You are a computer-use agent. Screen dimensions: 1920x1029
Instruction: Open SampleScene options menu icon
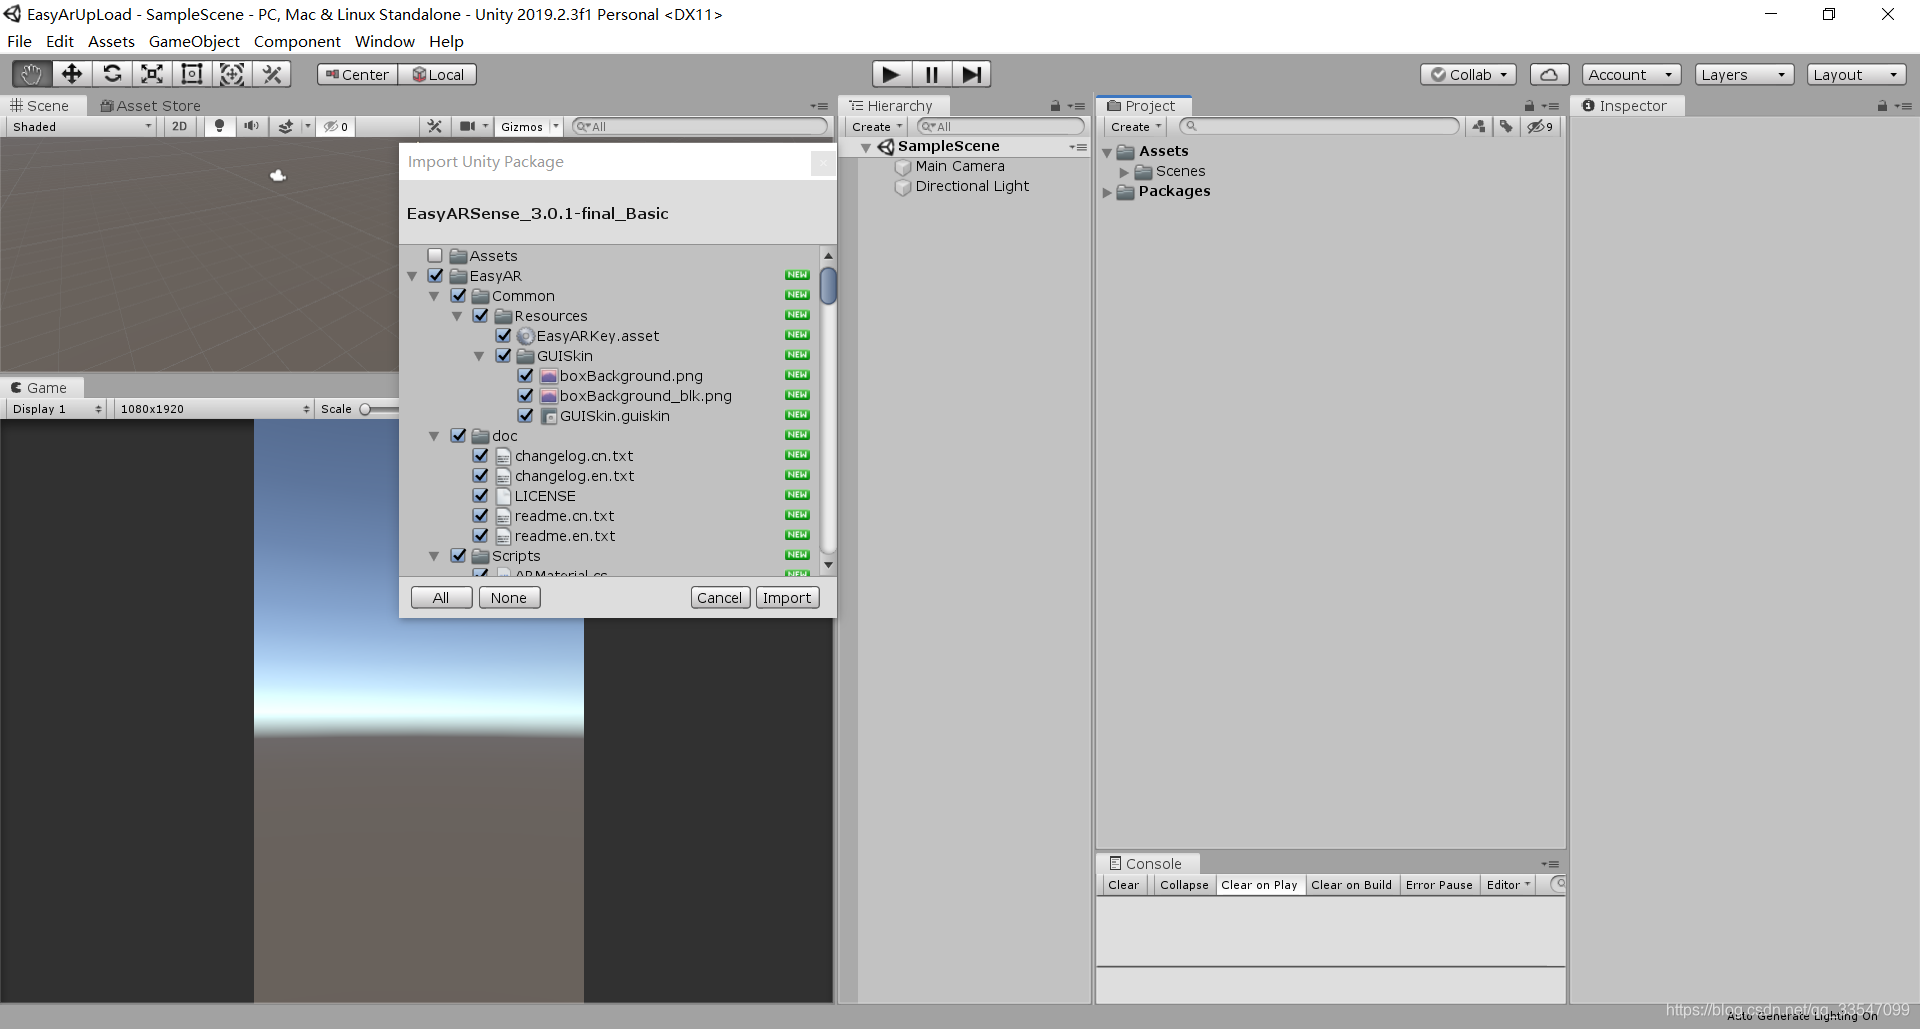pos(1078,147)
